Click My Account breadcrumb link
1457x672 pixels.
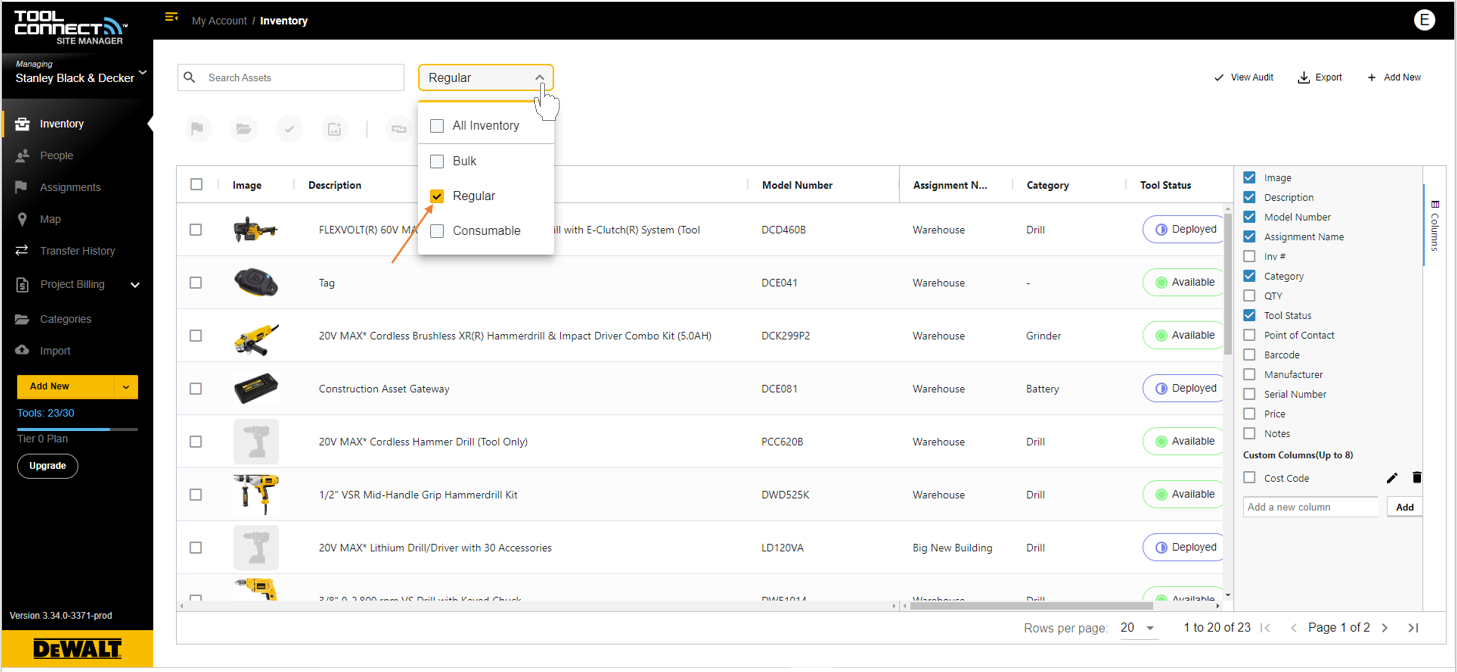[219, 21]
